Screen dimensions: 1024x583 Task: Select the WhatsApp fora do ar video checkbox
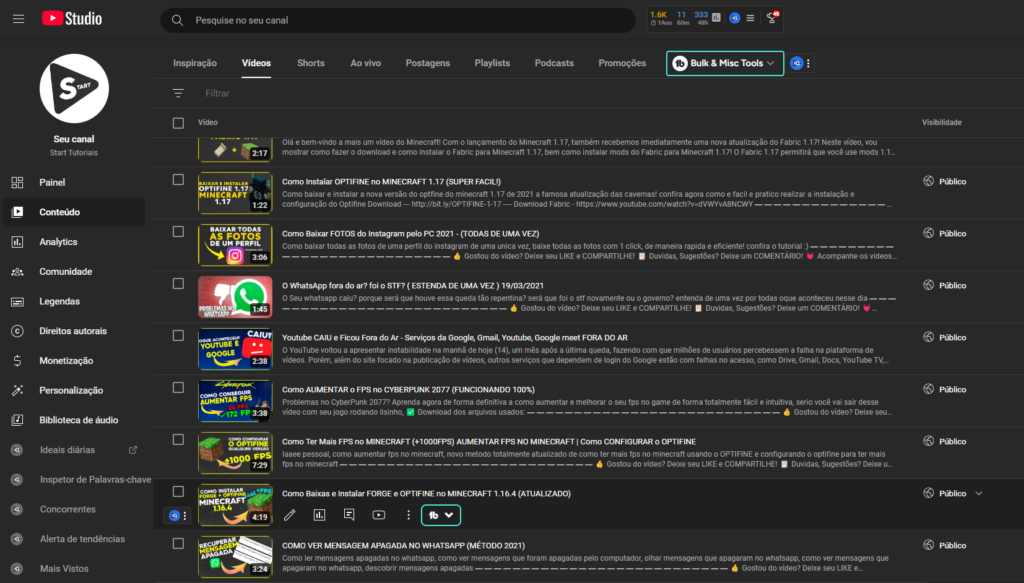[x=178, y=283]
